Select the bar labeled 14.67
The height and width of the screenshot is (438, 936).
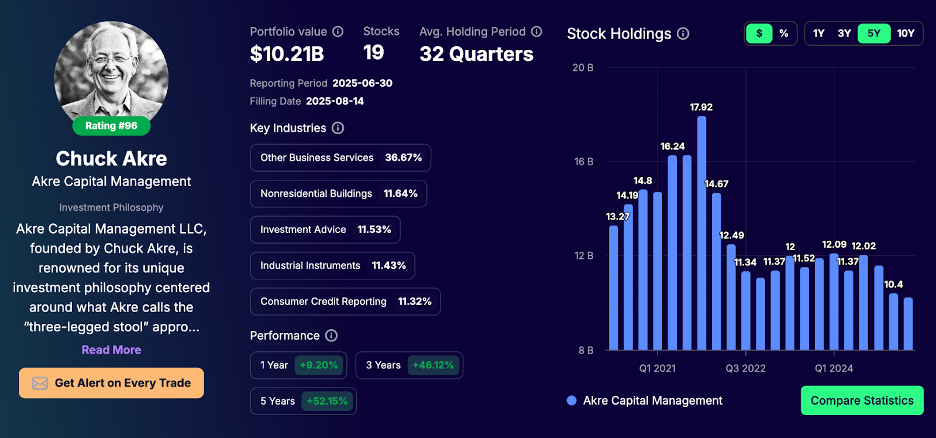tap(716, 272)
